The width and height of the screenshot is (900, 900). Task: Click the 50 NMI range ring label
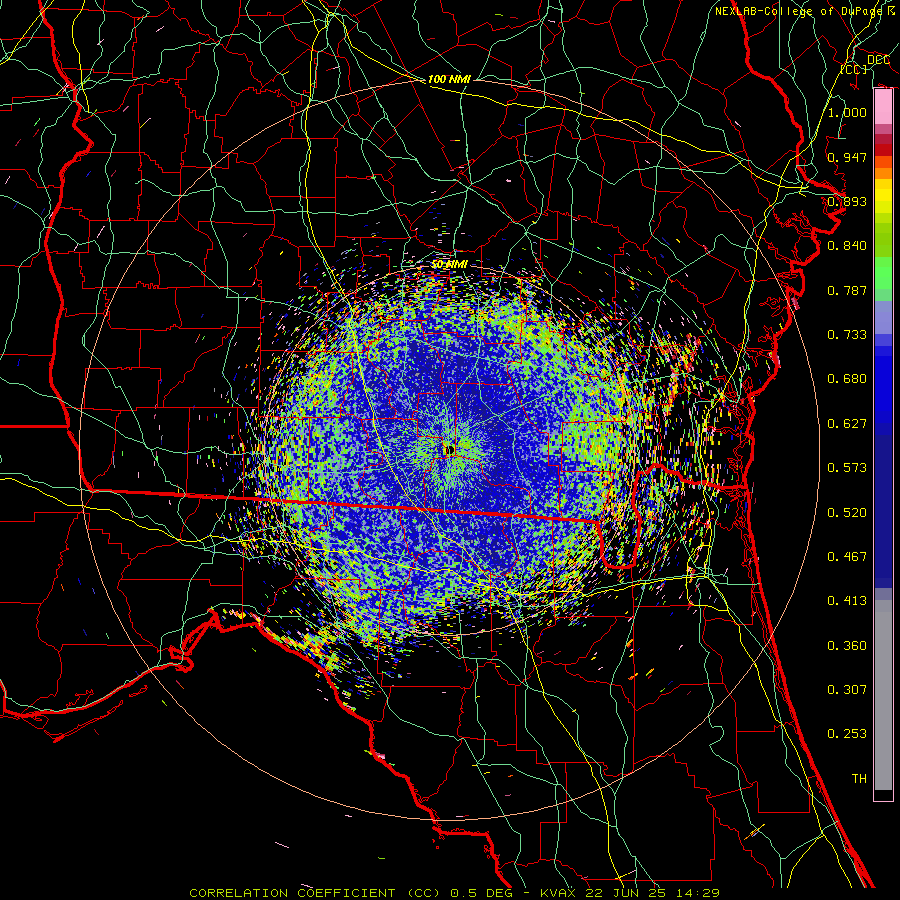click(449, 264)
